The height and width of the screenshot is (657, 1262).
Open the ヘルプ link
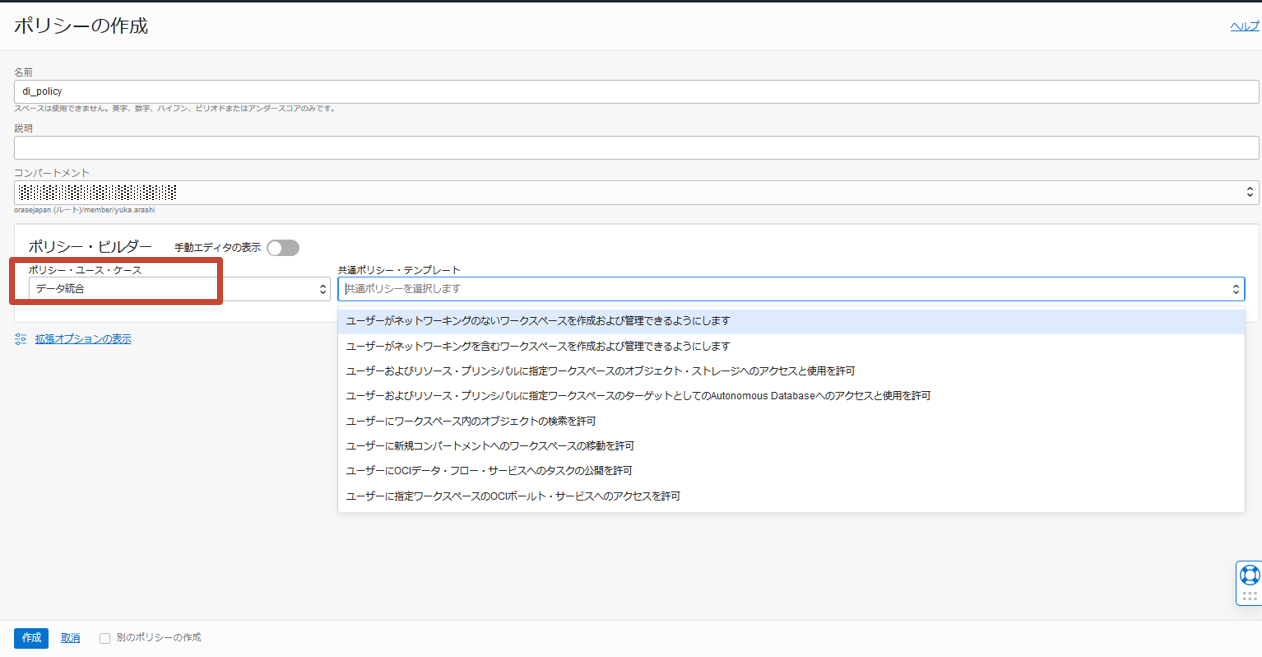point(1244,26)
